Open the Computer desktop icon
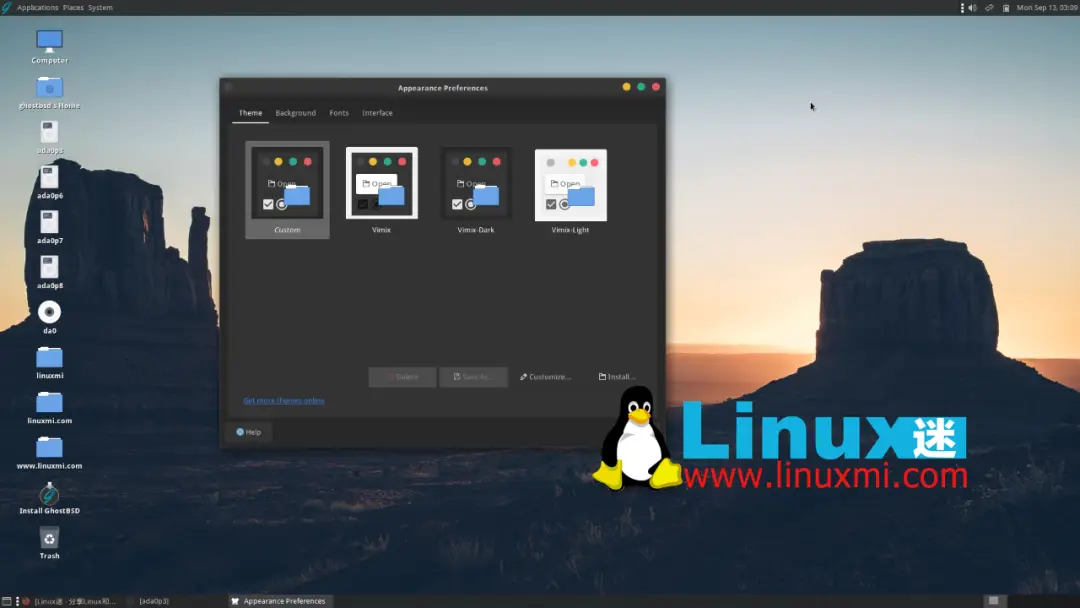This screenshot has width=1080, height=608. coord(49,42)
